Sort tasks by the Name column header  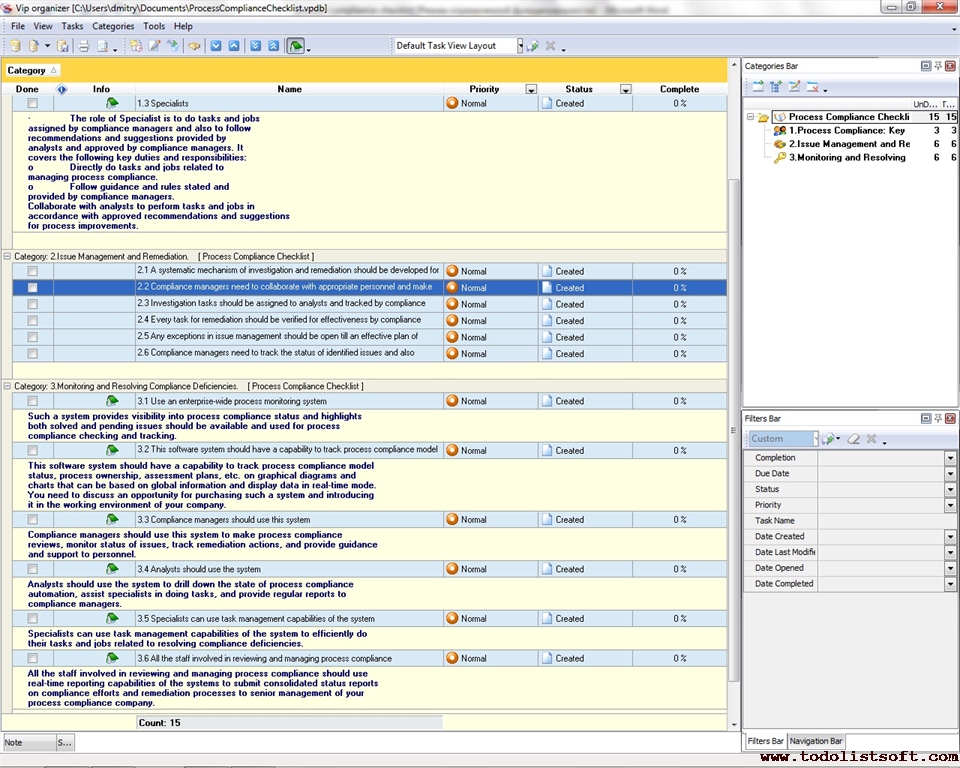[289, 89]
